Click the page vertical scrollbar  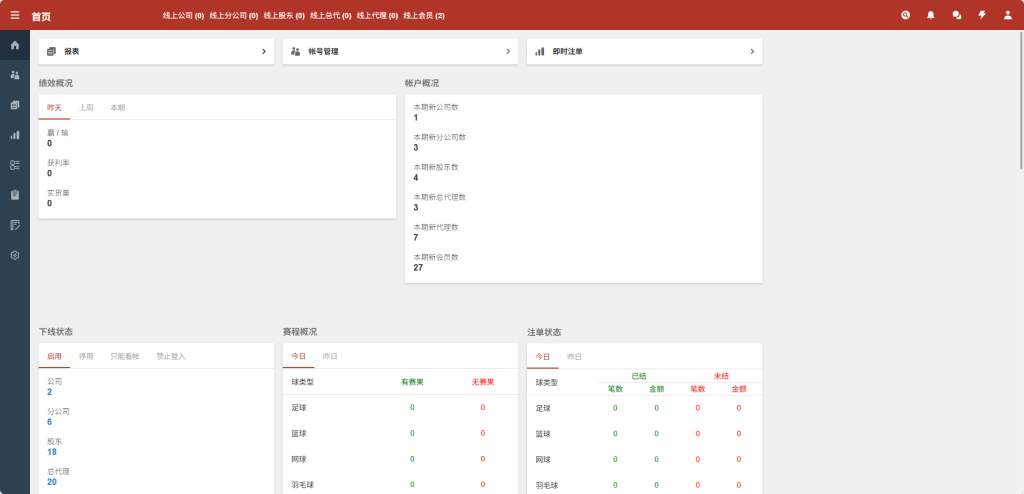coord(1021,98)
